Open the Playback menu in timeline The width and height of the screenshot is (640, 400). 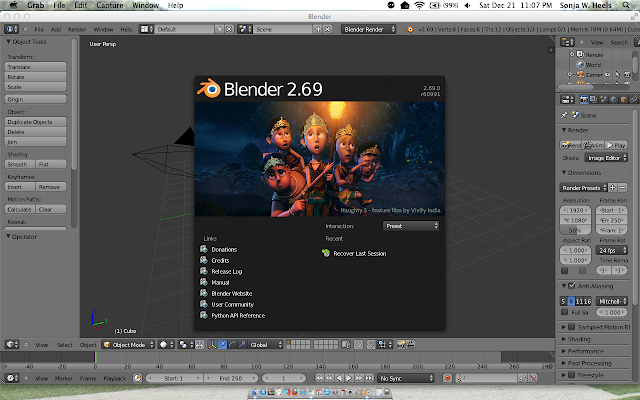[115, 378]
